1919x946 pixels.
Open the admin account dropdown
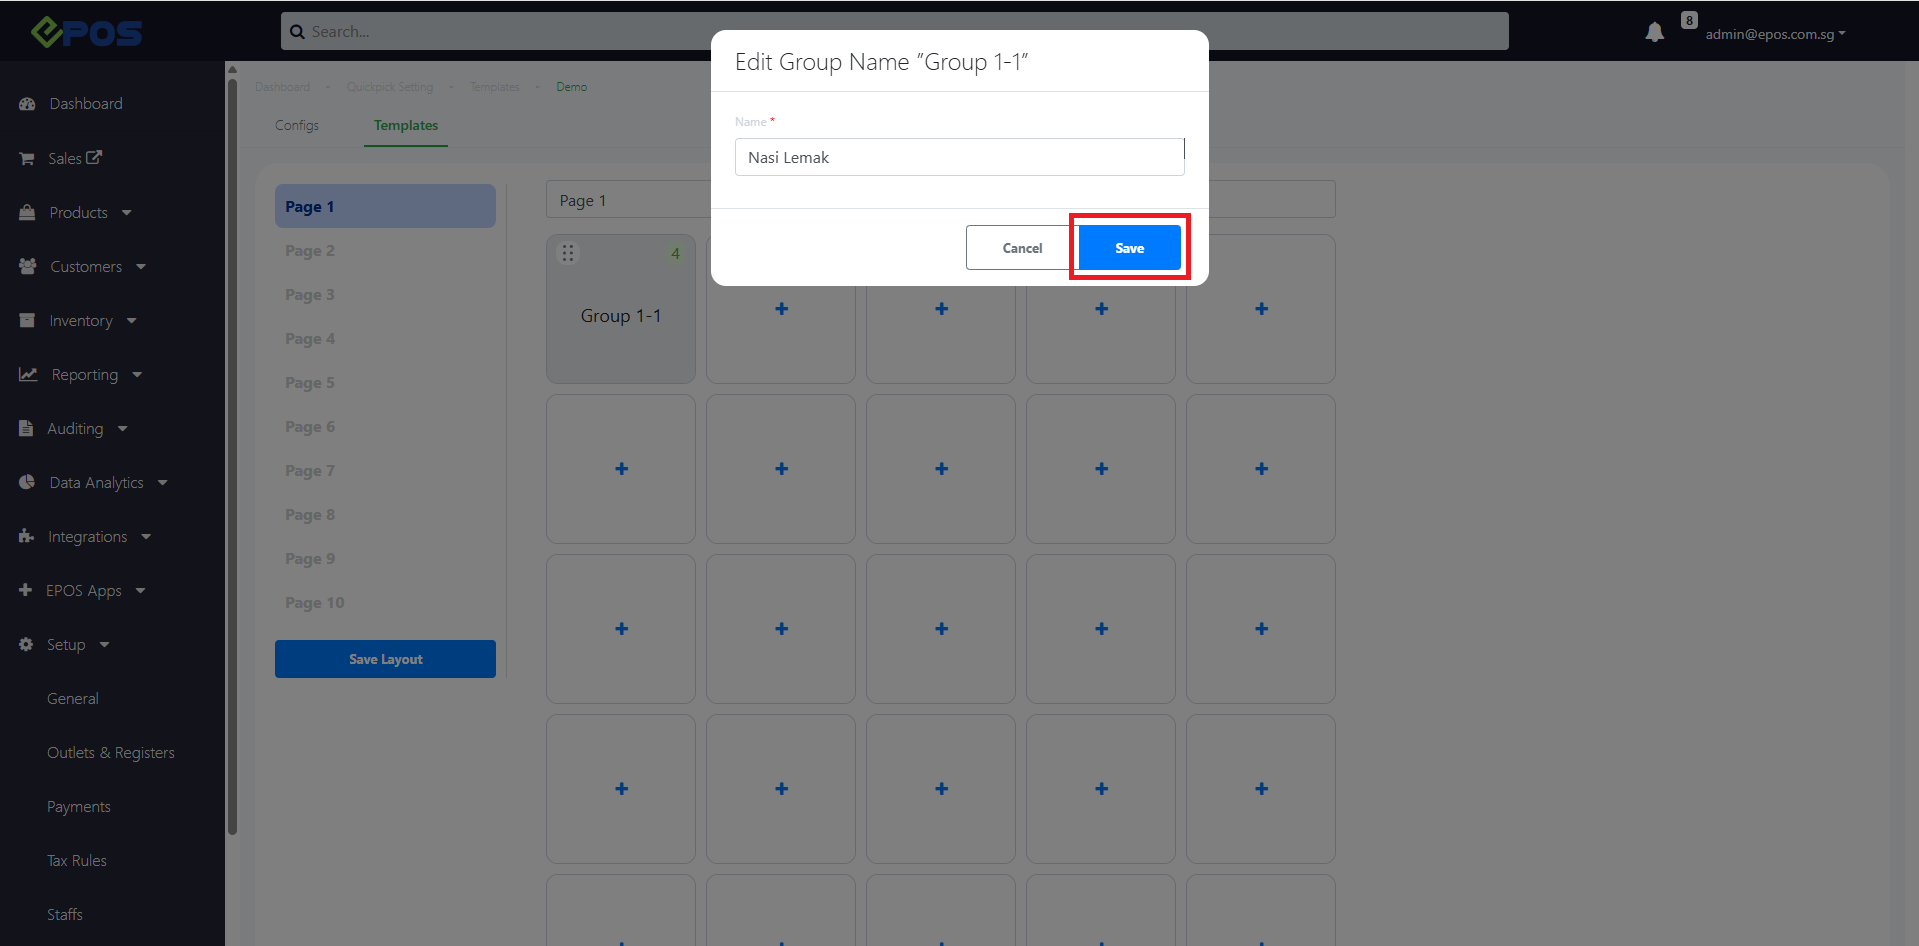(x=1775, y=34)
